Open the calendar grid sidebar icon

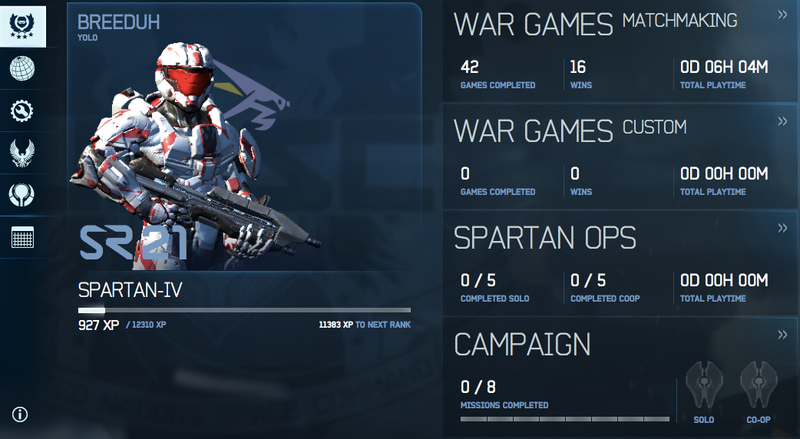tap(22, 237)
